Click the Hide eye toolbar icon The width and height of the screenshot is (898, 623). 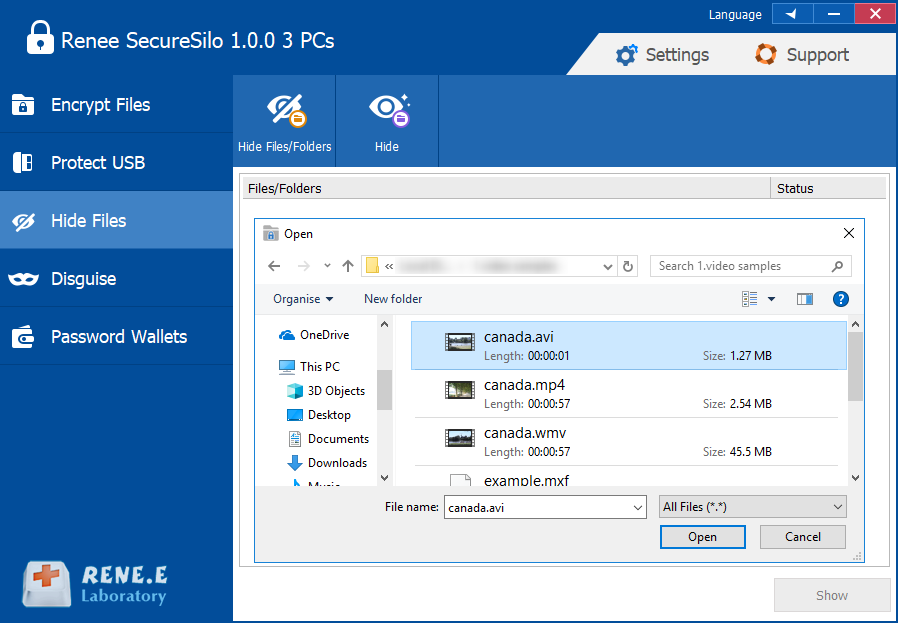[x=387, y=121]
